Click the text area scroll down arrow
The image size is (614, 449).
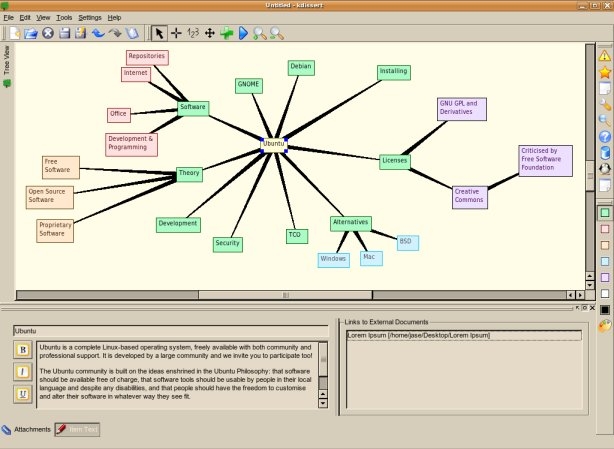[323, 403]
